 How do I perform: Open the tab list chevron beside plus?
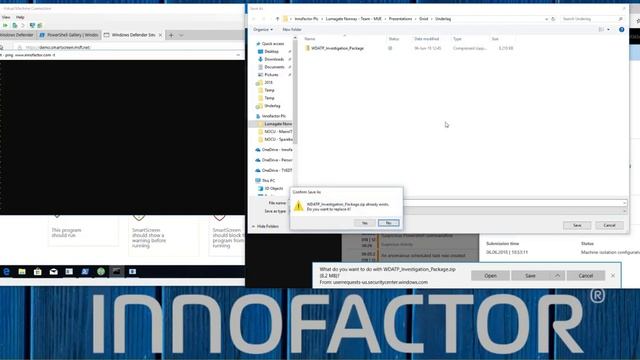(181, 35)
